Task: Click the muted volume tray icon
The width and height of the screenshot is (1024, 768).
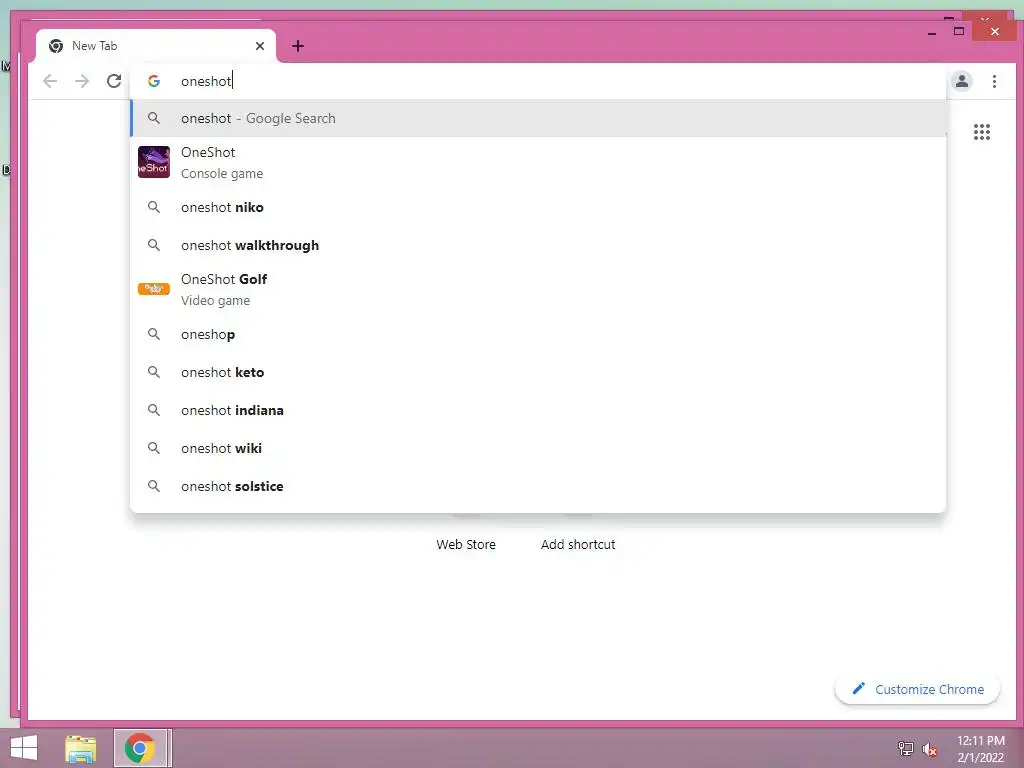Action: (x=929, y=749)
